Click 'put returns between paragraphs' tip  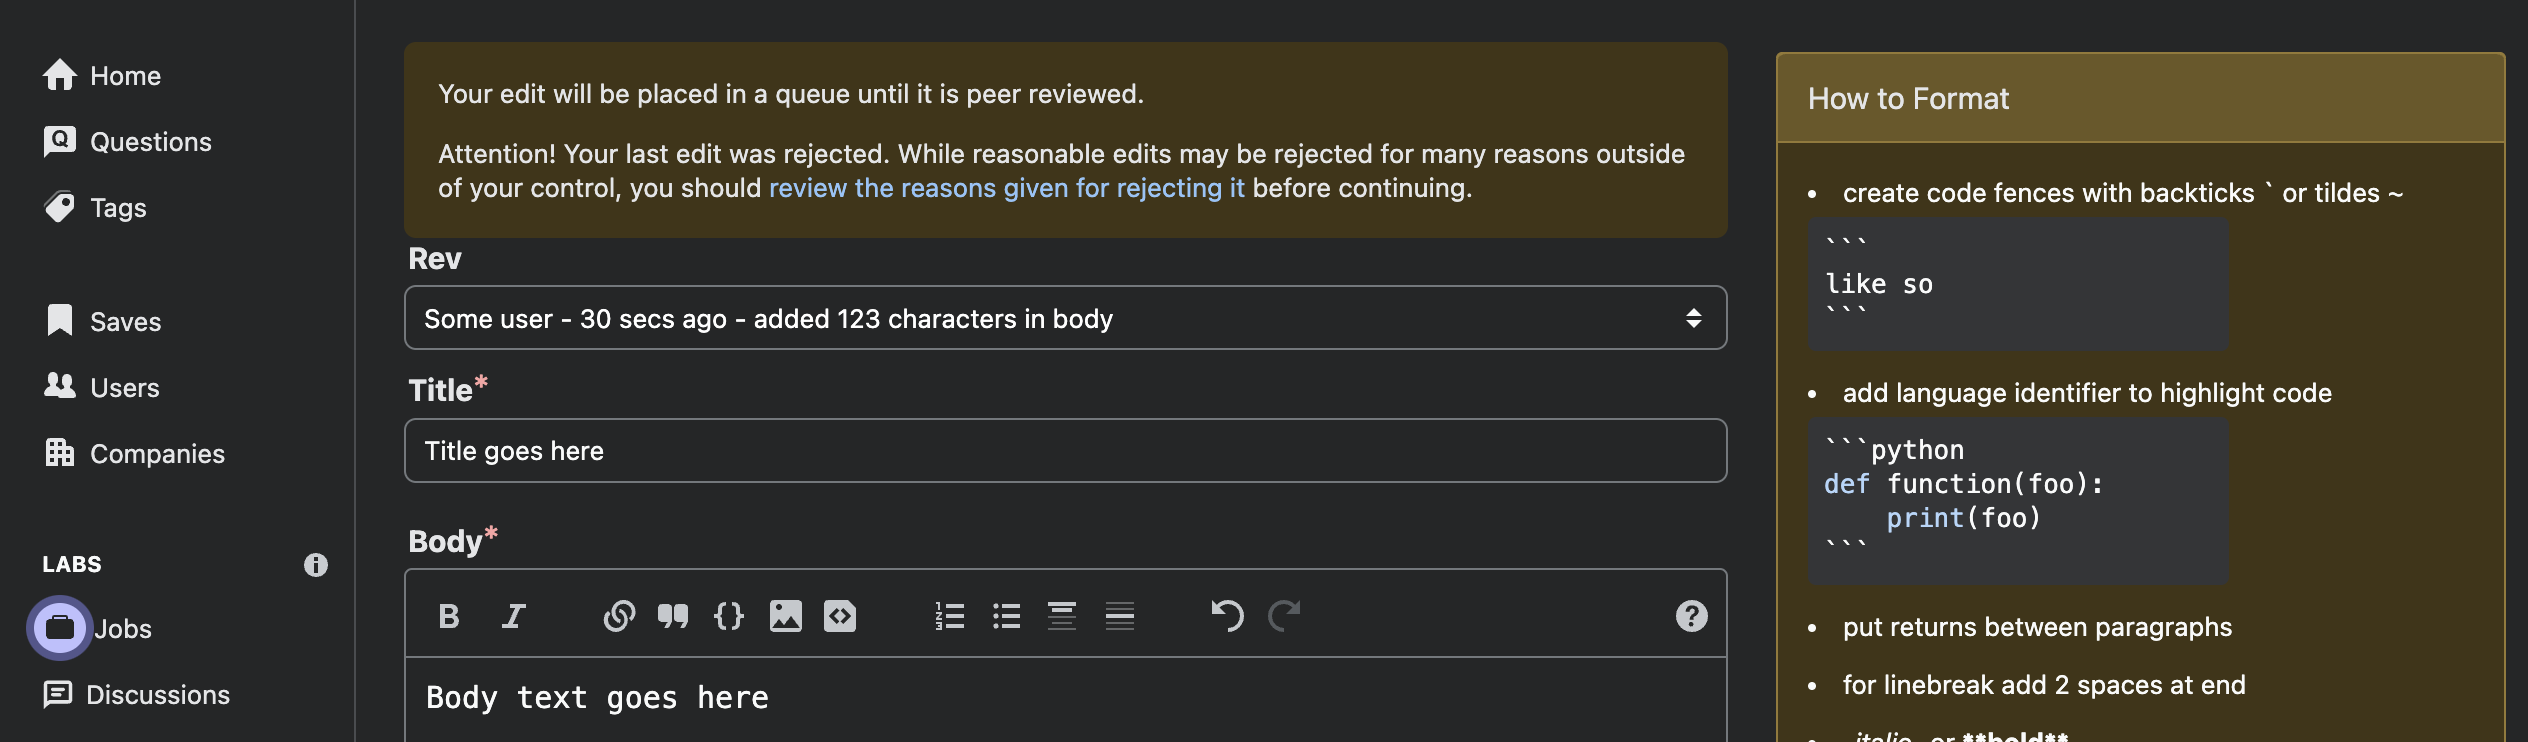click(x=2037, y=627)
